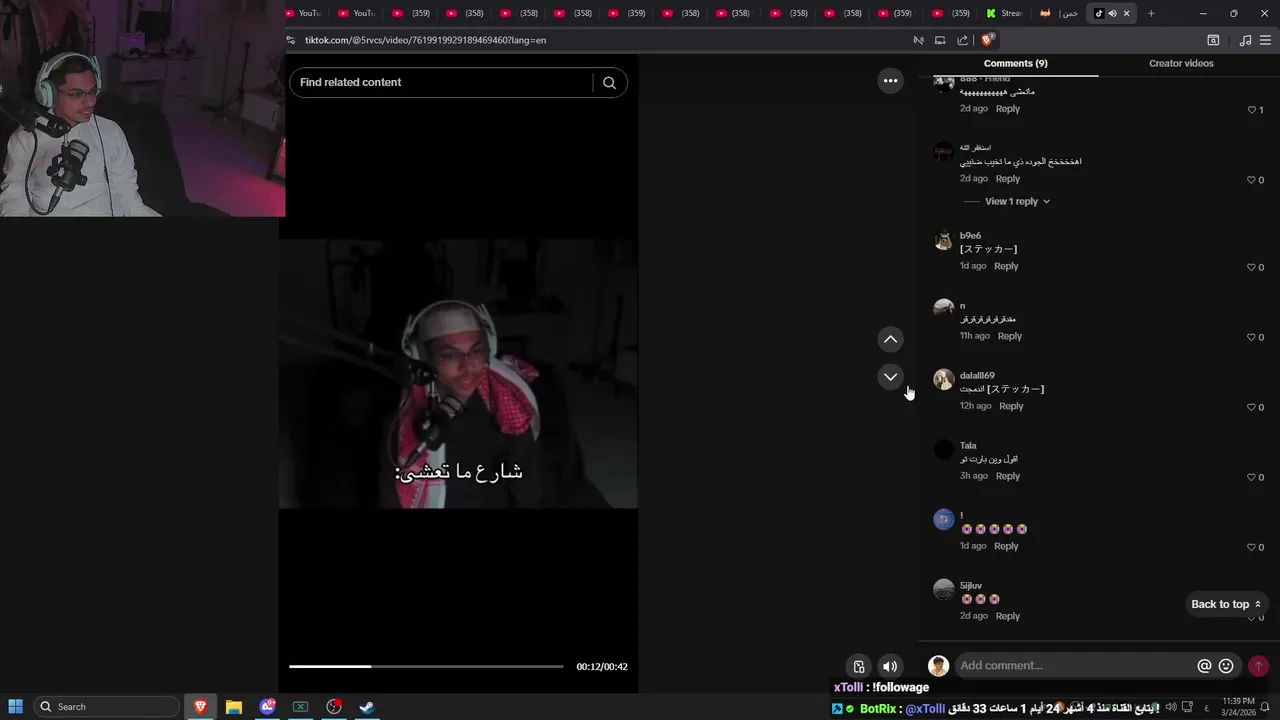The height and width of the screenshot is (720, 1280).
Task: Reply to Tala's comment
Action: [1008, 476]
